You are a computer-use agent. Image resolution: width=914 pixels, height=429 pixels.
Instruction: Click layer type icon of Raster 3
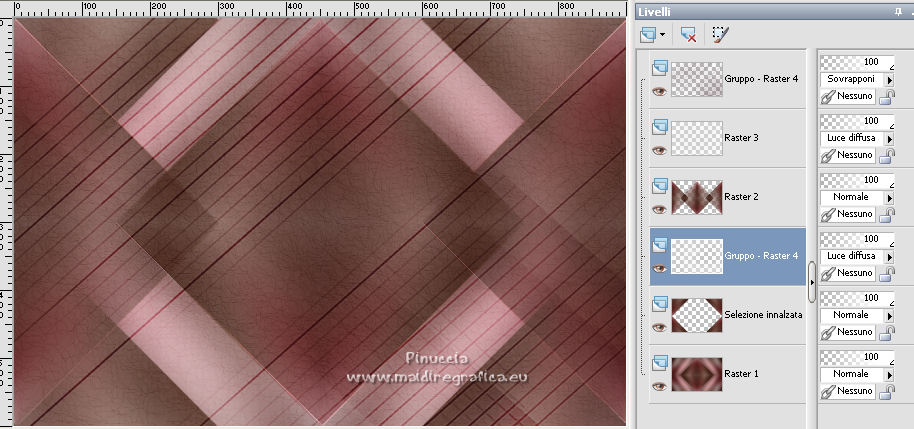(660, 126)
